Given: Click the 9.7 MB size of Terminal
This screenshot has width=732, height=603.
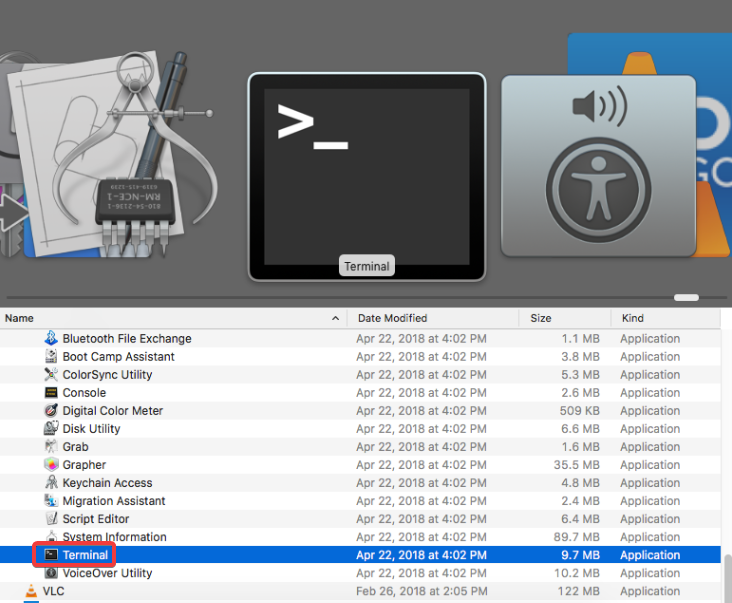Looking at the screenshot, I should point(580,555).
